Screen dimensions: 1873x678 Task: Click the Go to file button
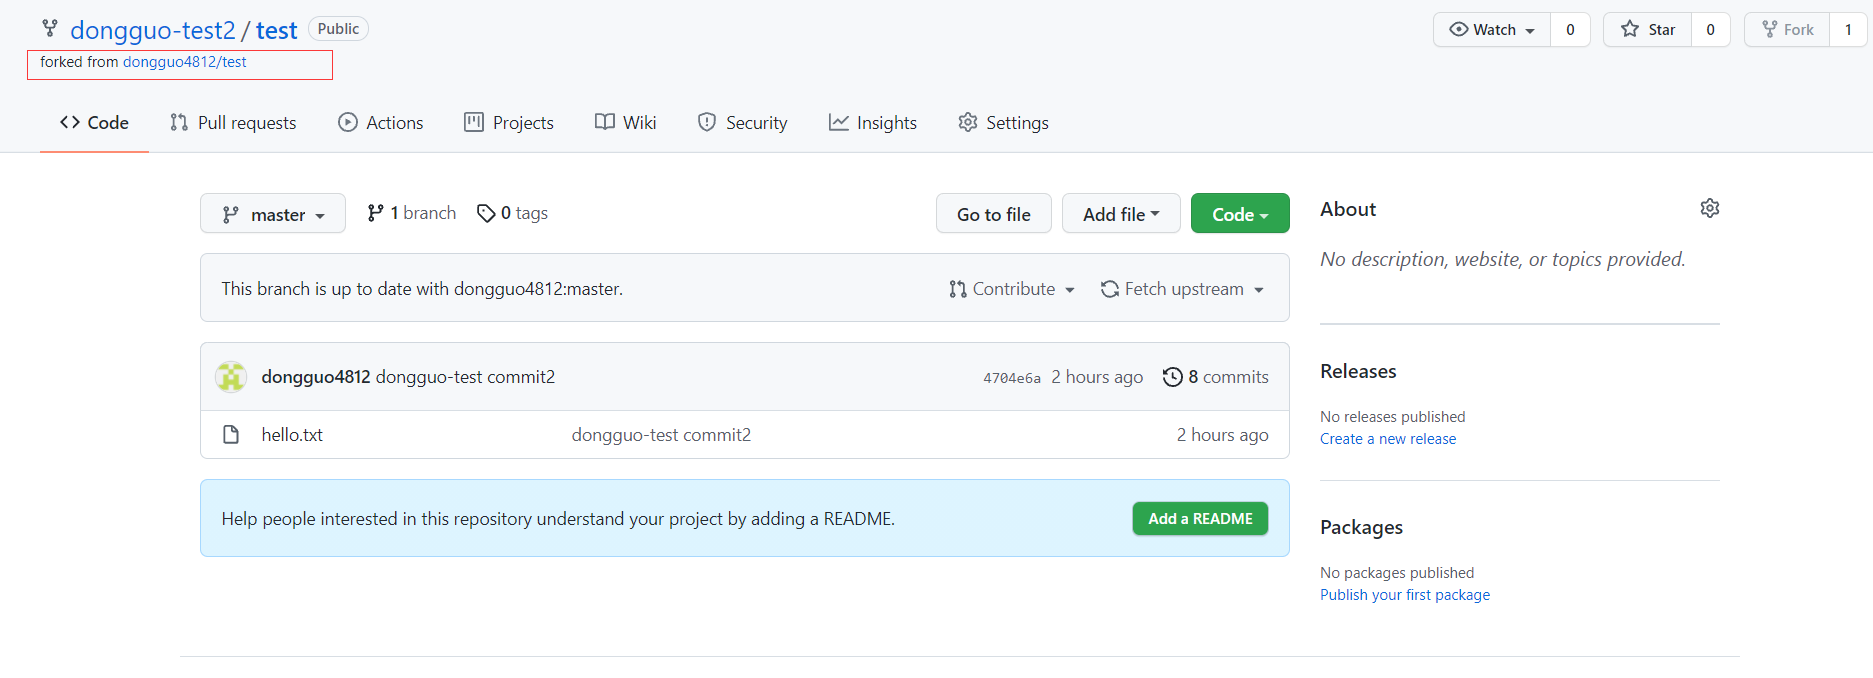993,214
